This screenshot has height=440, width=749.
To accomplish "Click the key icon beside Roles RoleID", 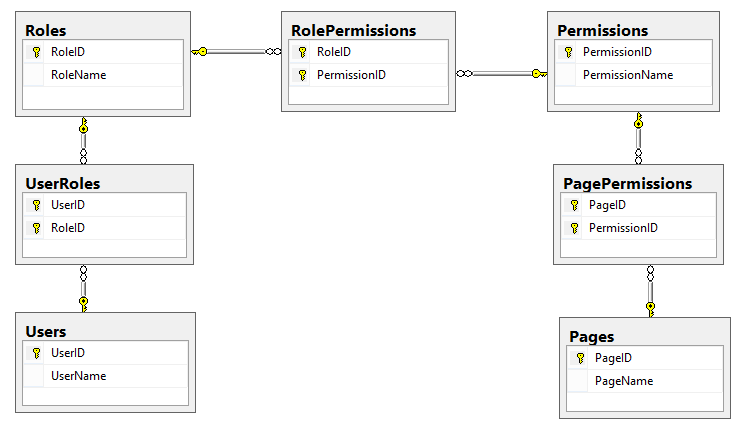I will click(36, 51).
